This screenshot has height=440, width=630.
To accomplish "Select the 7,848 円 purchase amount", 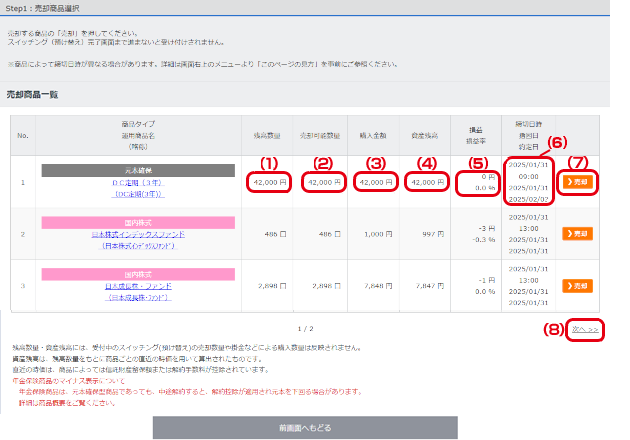I will click(378, 286).
